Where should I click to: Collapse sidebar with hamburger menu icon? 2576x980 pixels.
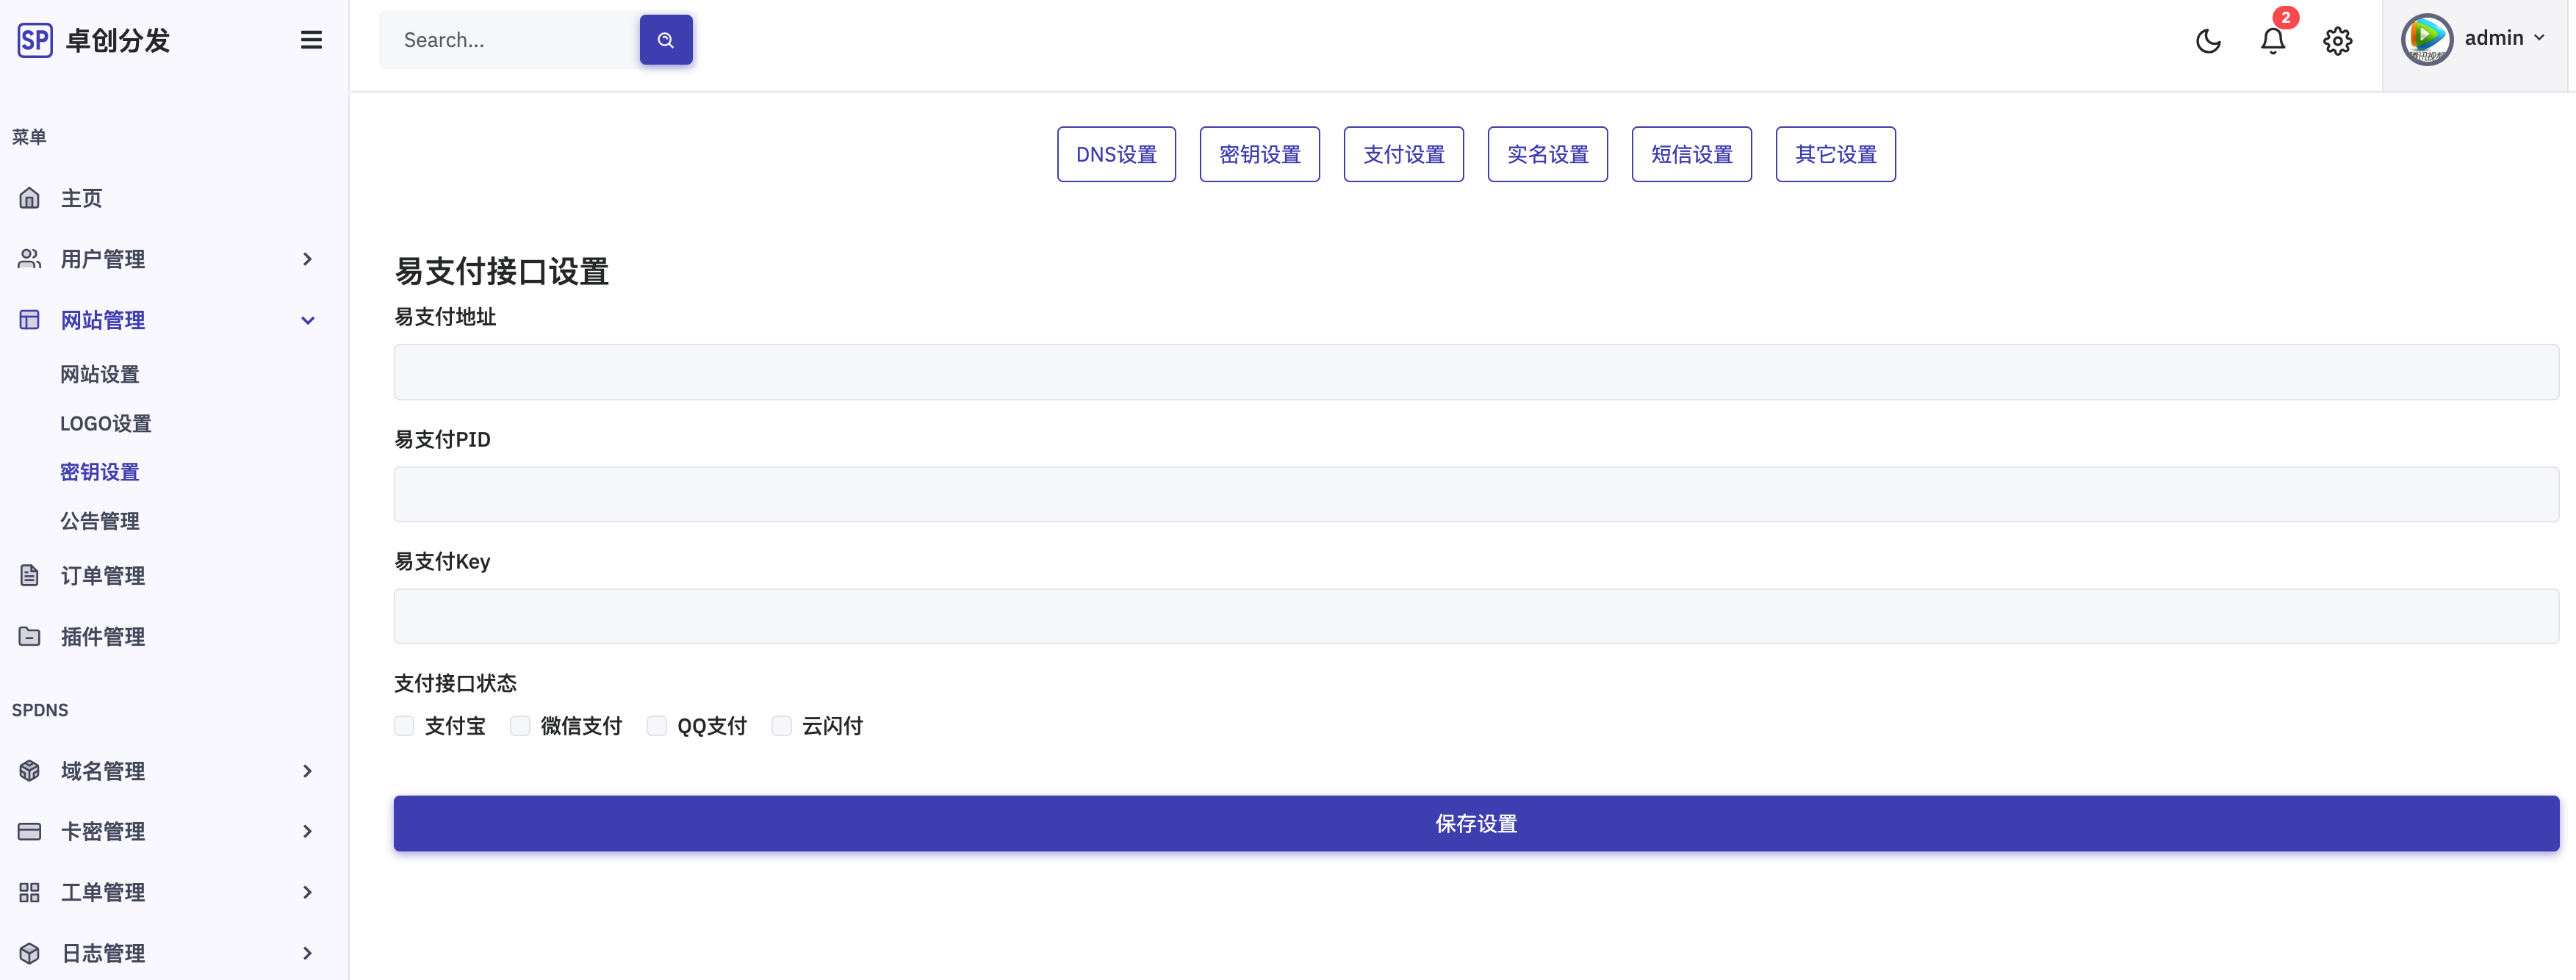click(311, 40)
